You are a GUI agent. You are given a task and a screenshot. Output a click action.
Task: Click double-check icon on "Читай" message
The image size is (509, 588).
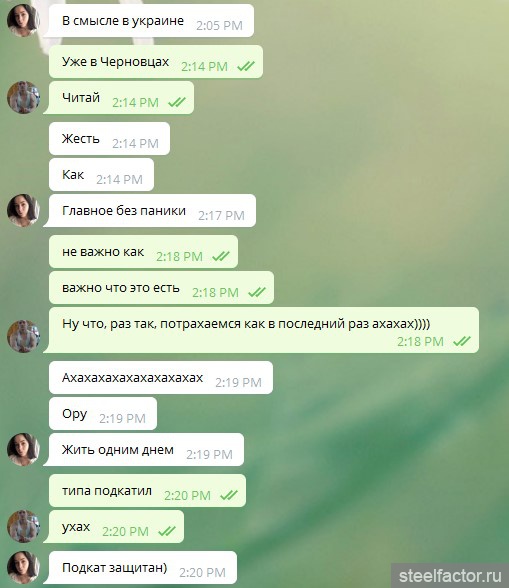pyautogui.click(x=177, y=102)
